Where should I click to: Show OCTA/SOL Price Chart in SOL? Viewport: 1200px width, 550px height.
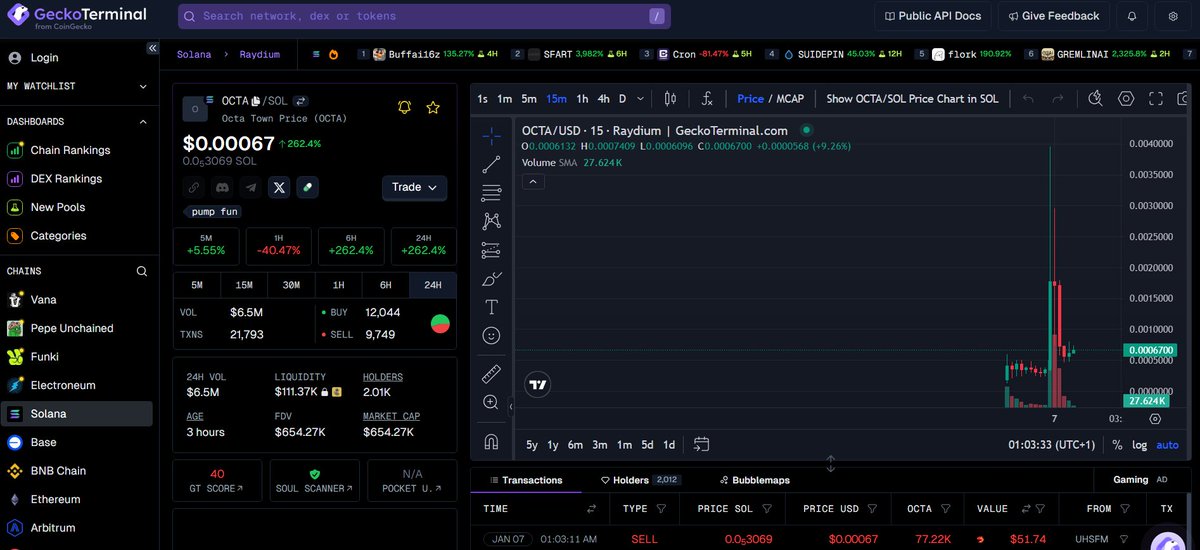pos(912,99)
